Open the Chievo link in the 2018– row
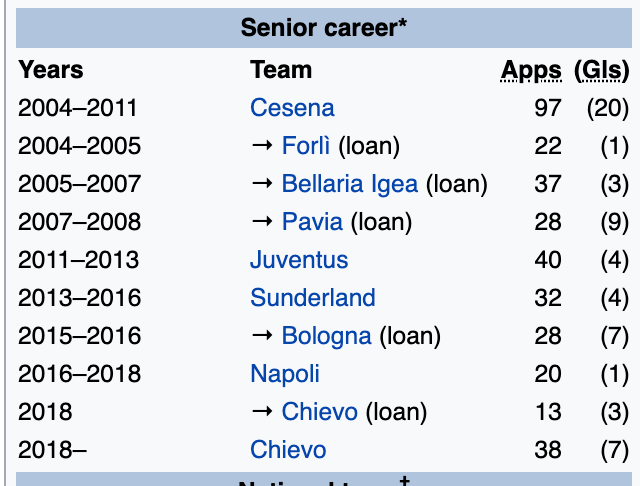This screenshot has width=640, height=486. [288, 450]
